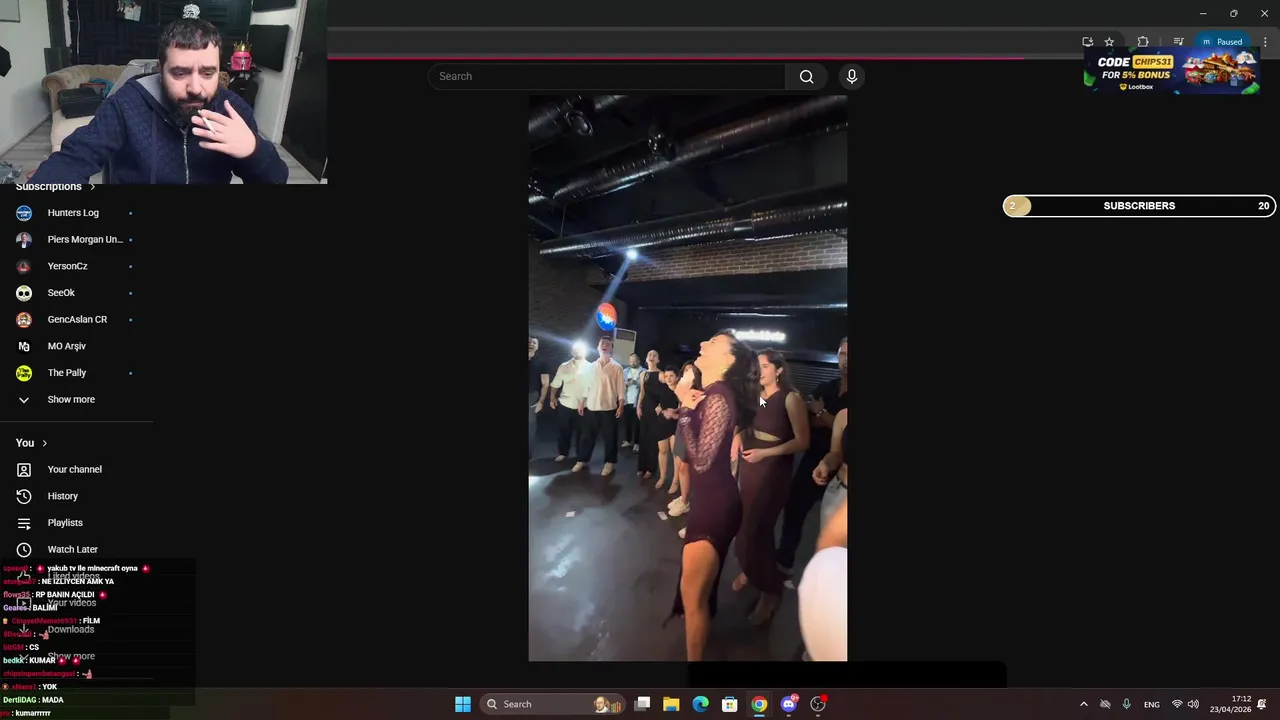1280x720 pixels.
Task: Click the YouTube search magnifier button
Action: [806, 77]
